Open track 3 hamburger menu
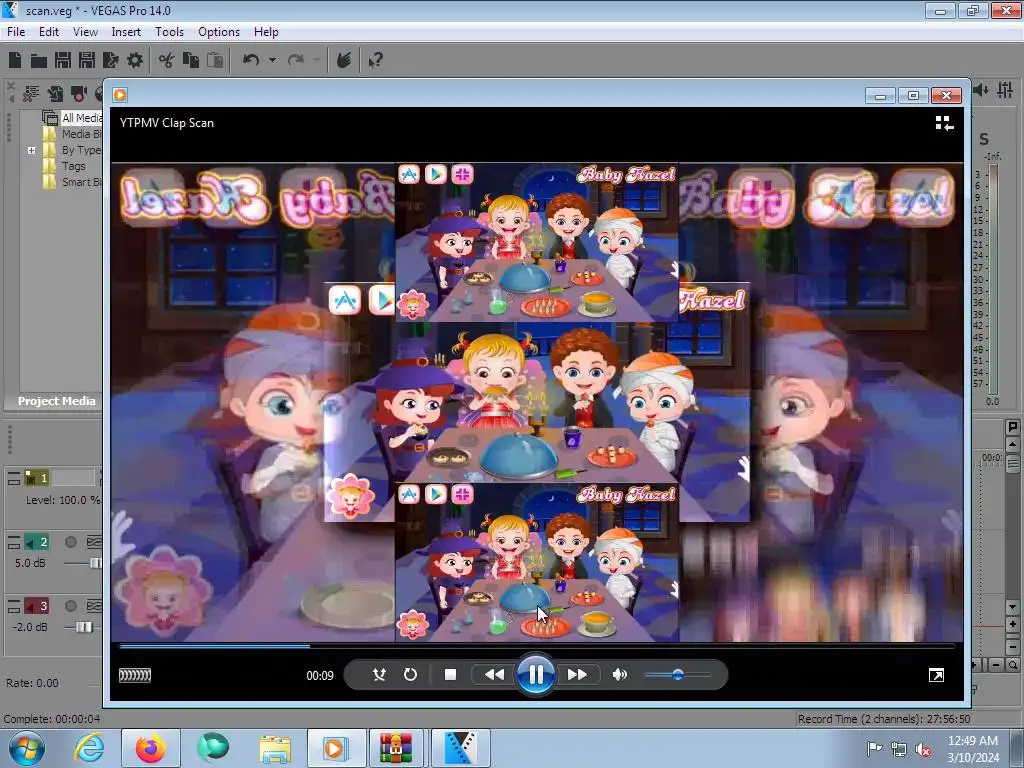 pos(14,606)
